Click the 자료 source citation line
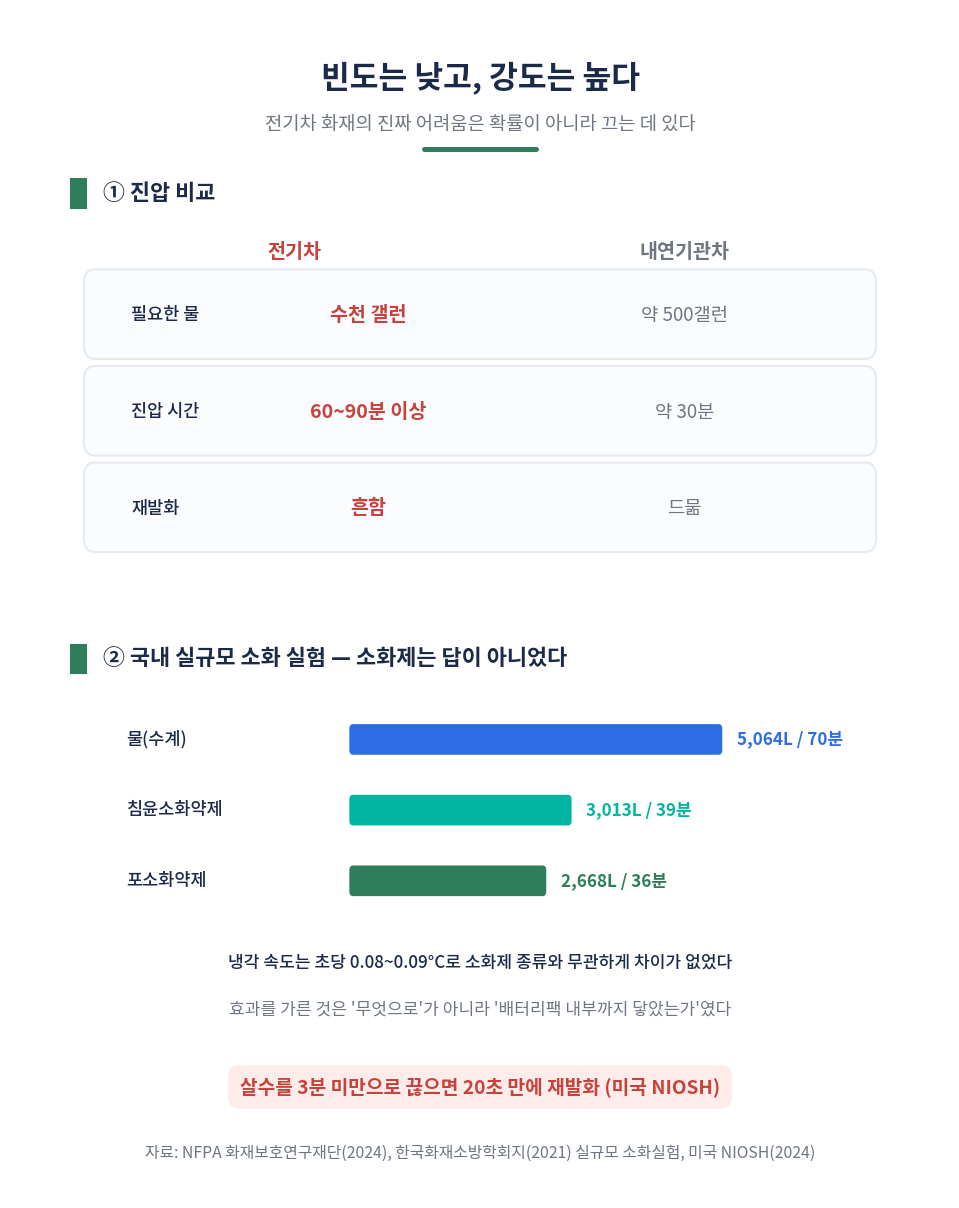The height and width of the screenshot is (1208, 959). click(480, 1152)
